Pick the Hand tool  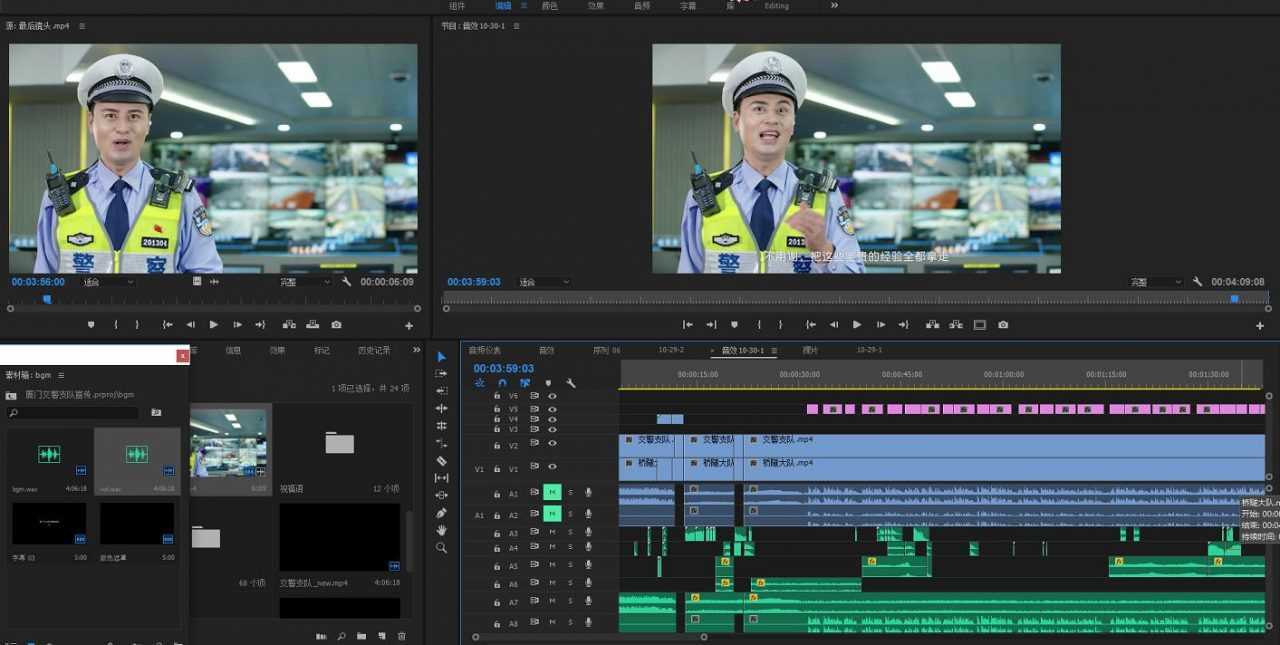click(442, 530)
